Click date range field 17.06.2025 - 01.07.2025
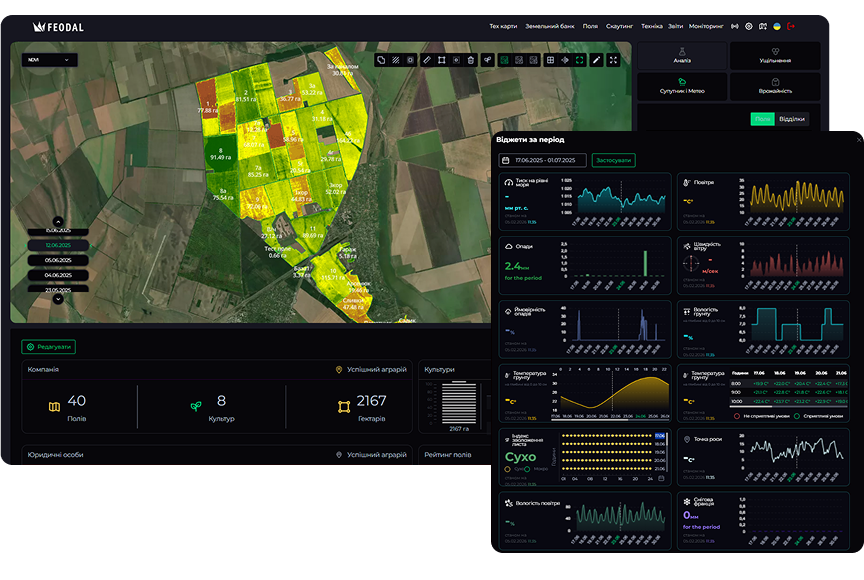The image size is (864, 580). [543, 160]
